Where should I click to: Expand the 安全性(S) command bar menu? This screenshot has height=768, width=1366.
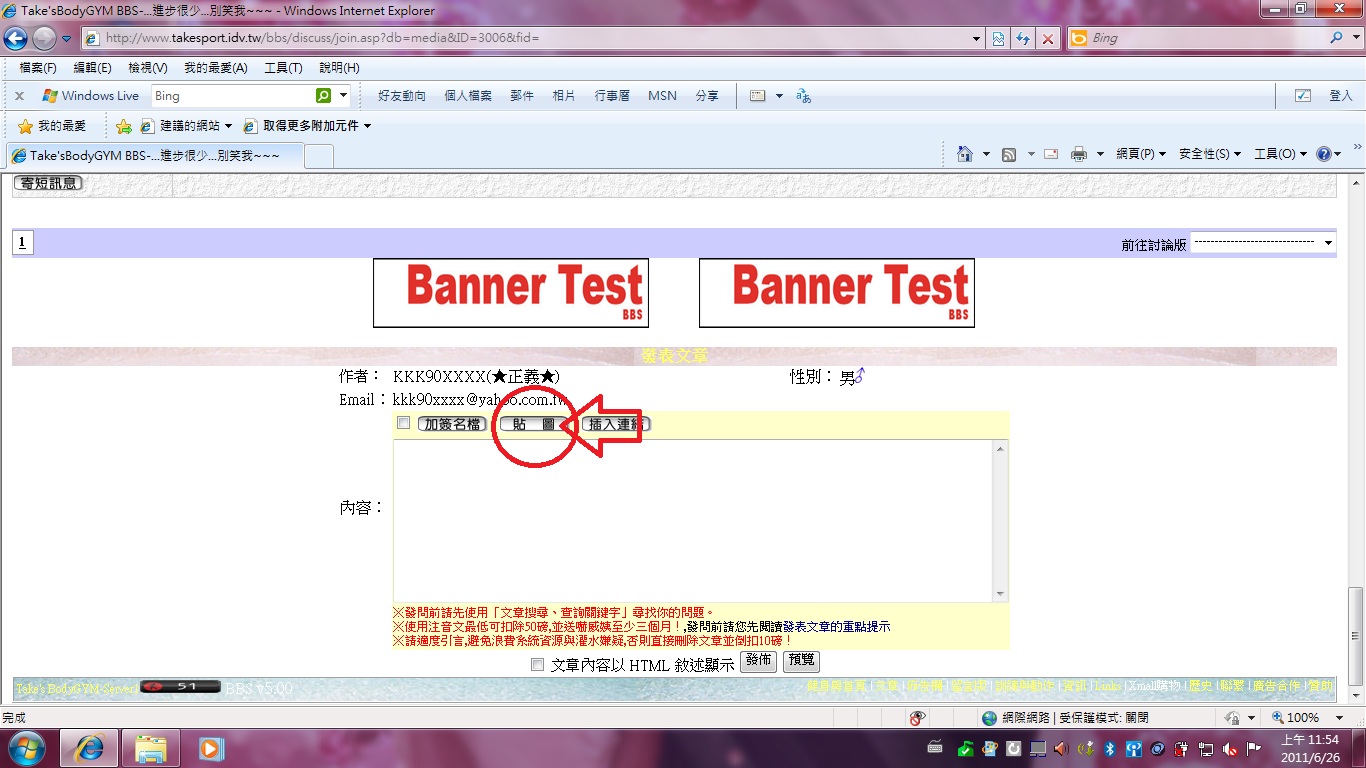point(1210,154)
